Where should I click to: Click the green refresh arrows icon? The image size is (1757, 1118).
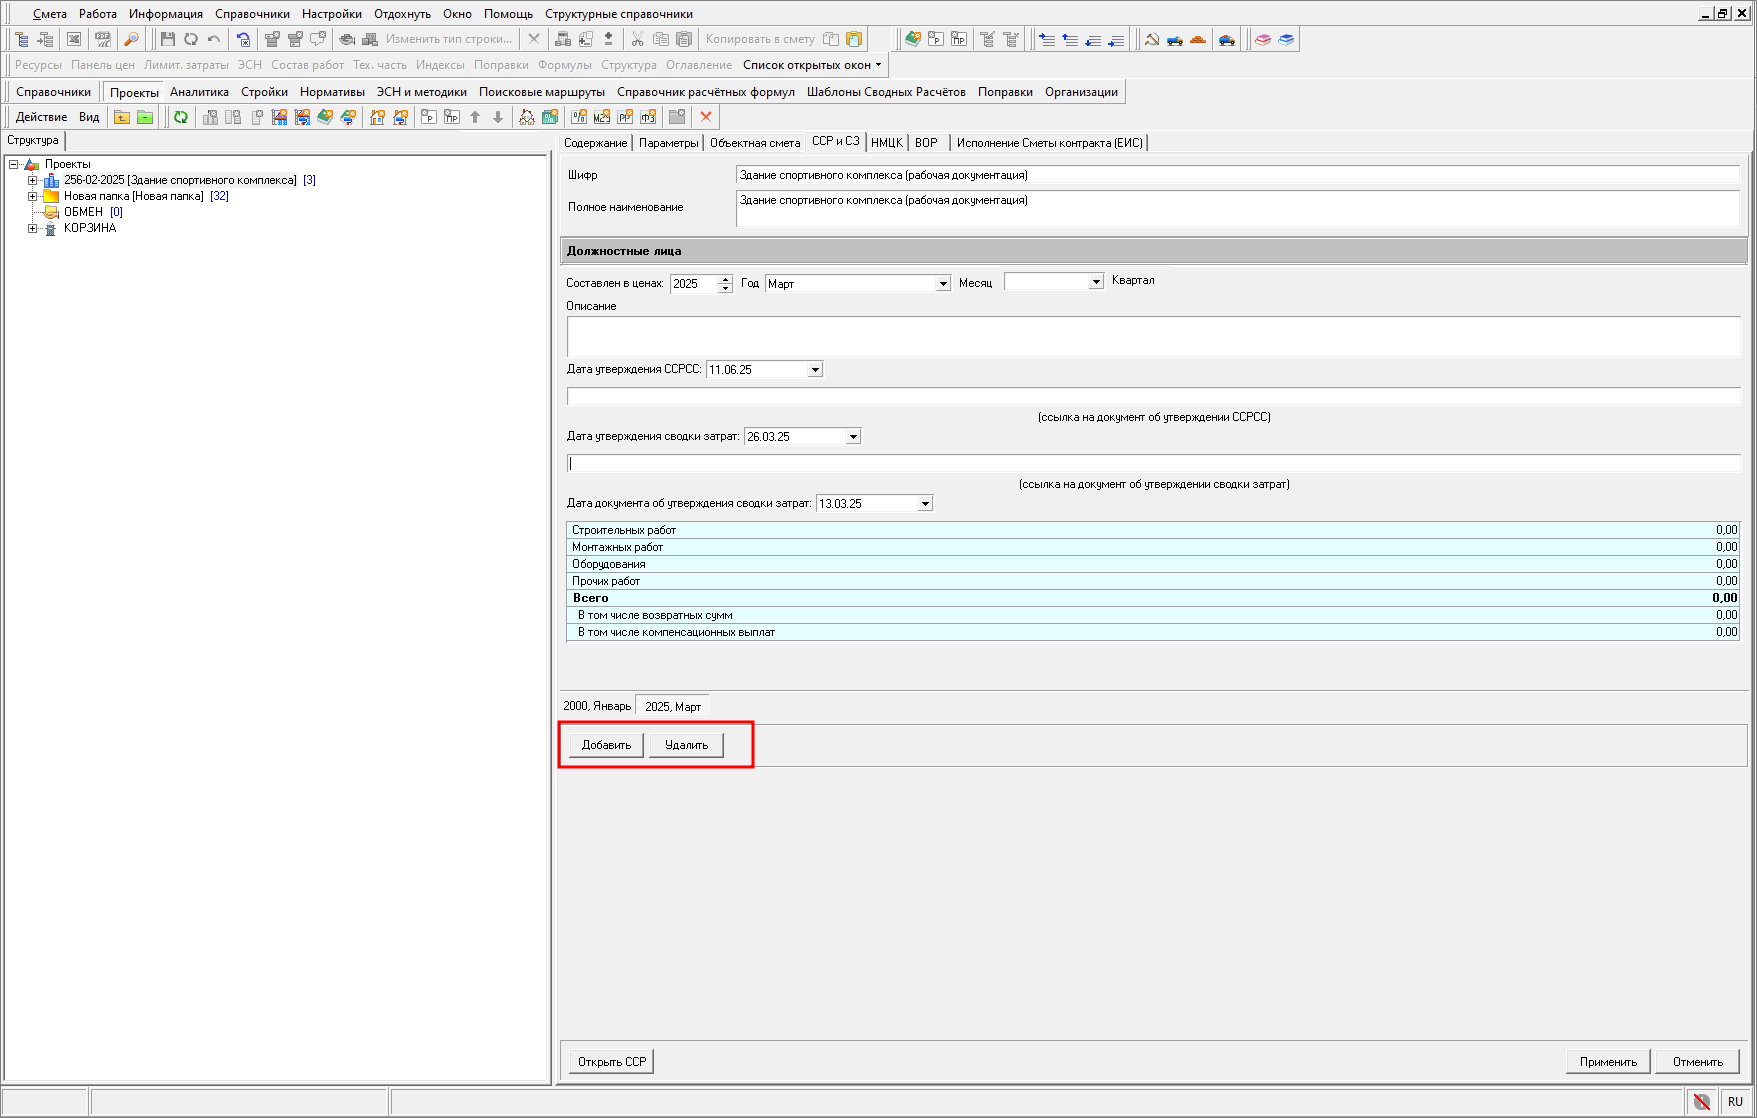pyautogui.click(x=181, y=117)
